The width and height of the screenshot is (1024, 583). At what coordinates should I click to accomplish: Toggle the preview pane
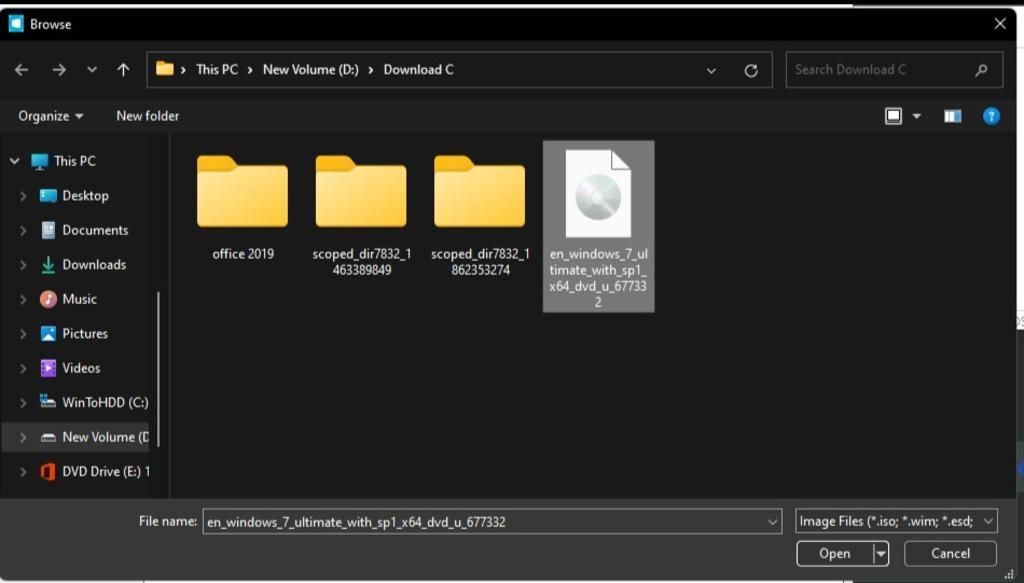(952, 116)
